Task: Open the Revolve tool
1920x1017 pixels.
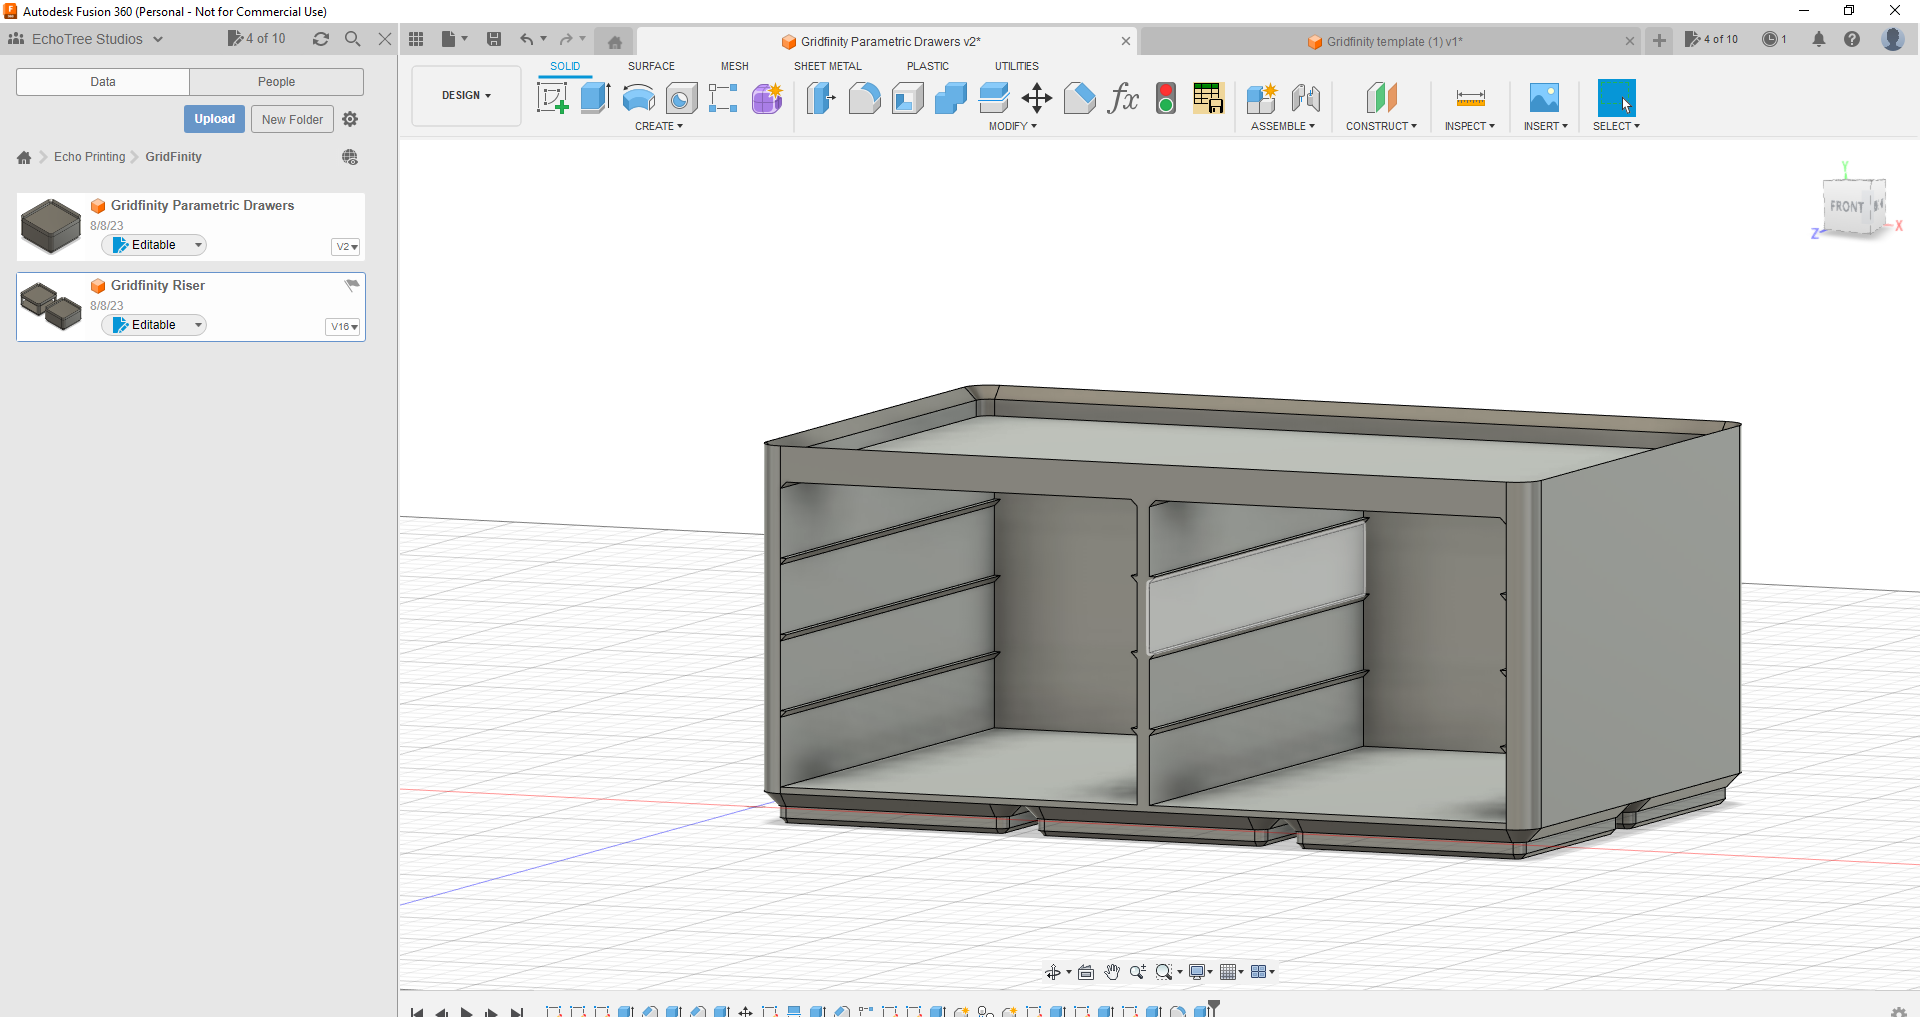Action: pos(638,98)
